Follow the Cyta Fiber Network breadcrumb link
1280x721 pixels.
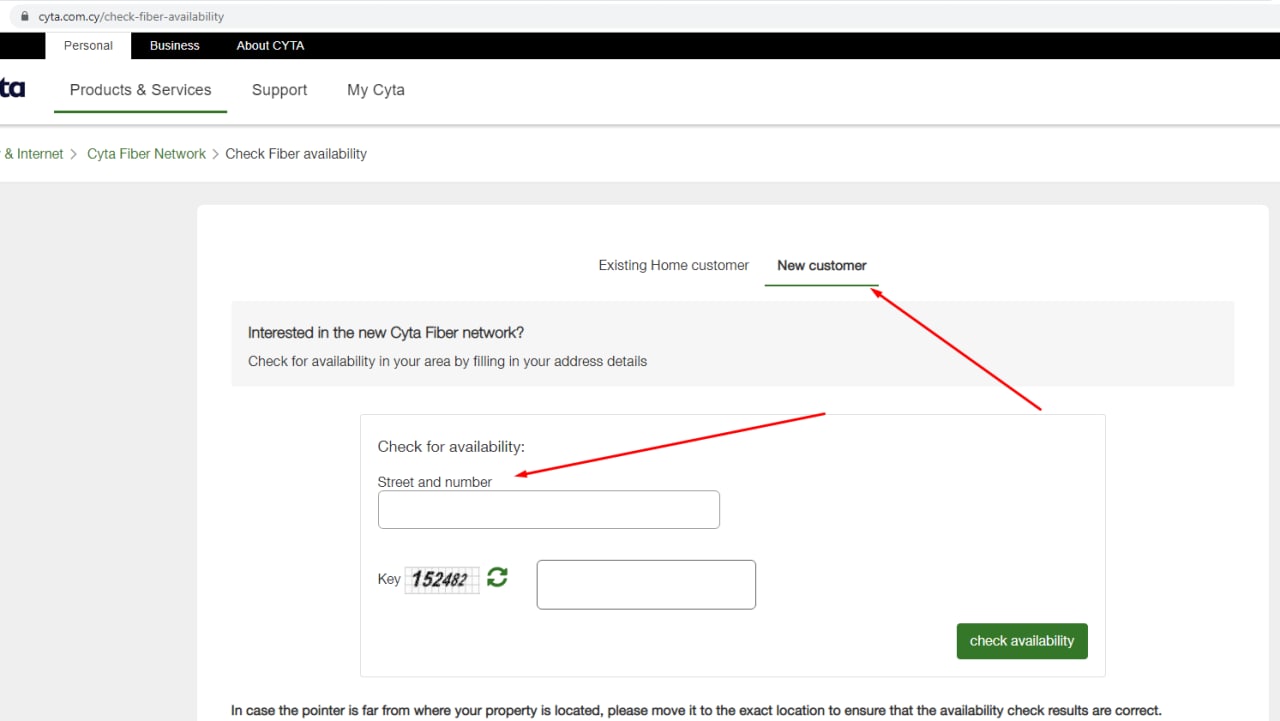tap(146, 154)
